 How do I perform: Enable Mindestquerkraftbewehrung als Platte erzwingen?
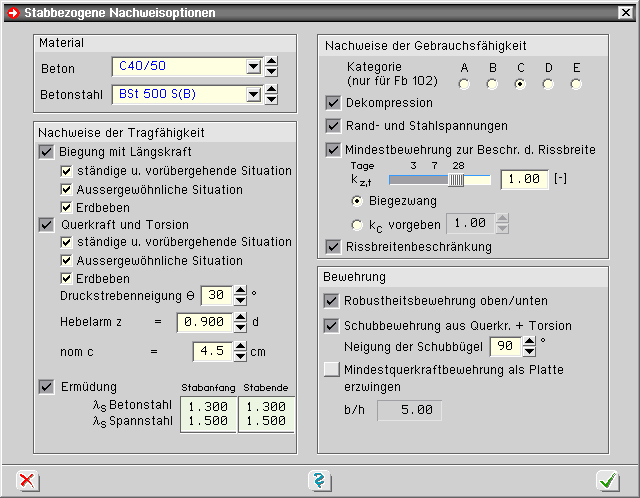[x=332, y=370]
